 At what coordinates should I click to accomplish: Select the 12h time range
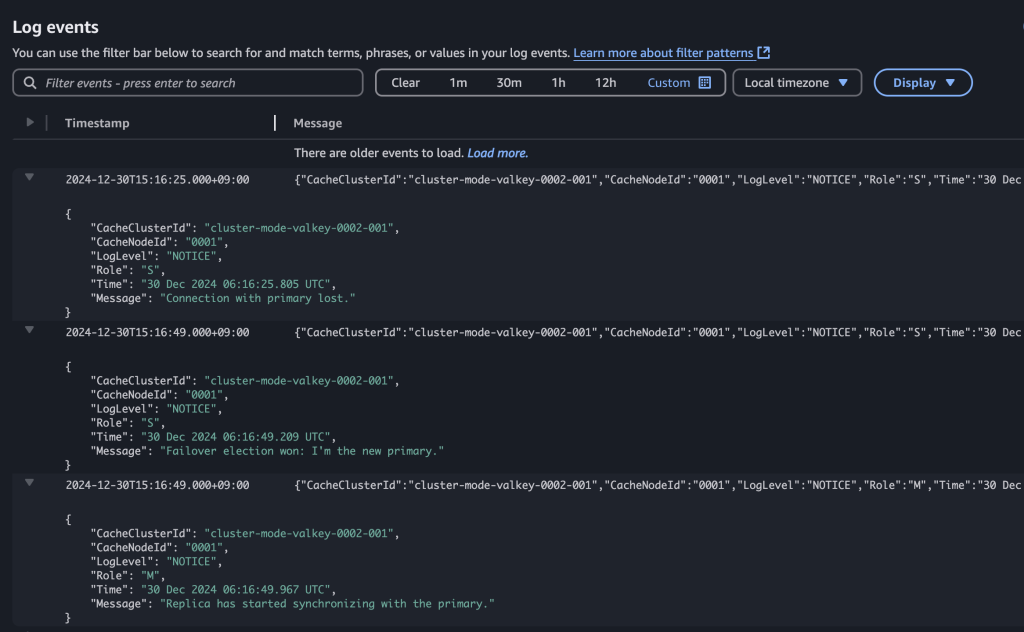[x=605, y=83]
